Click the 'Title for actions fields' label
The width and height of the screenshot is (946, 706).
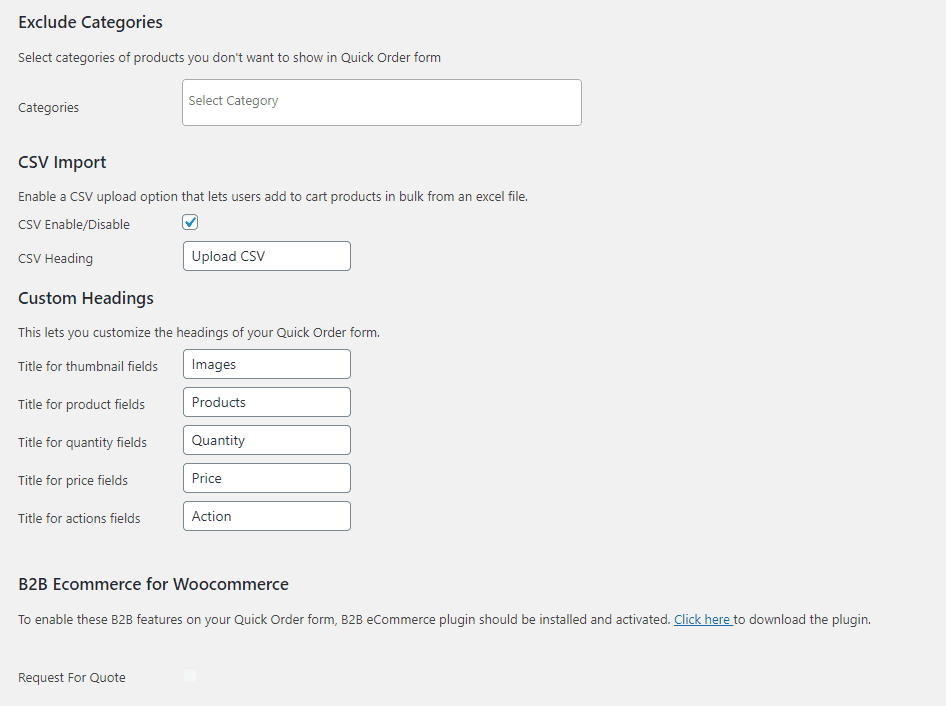coord(79,518)
